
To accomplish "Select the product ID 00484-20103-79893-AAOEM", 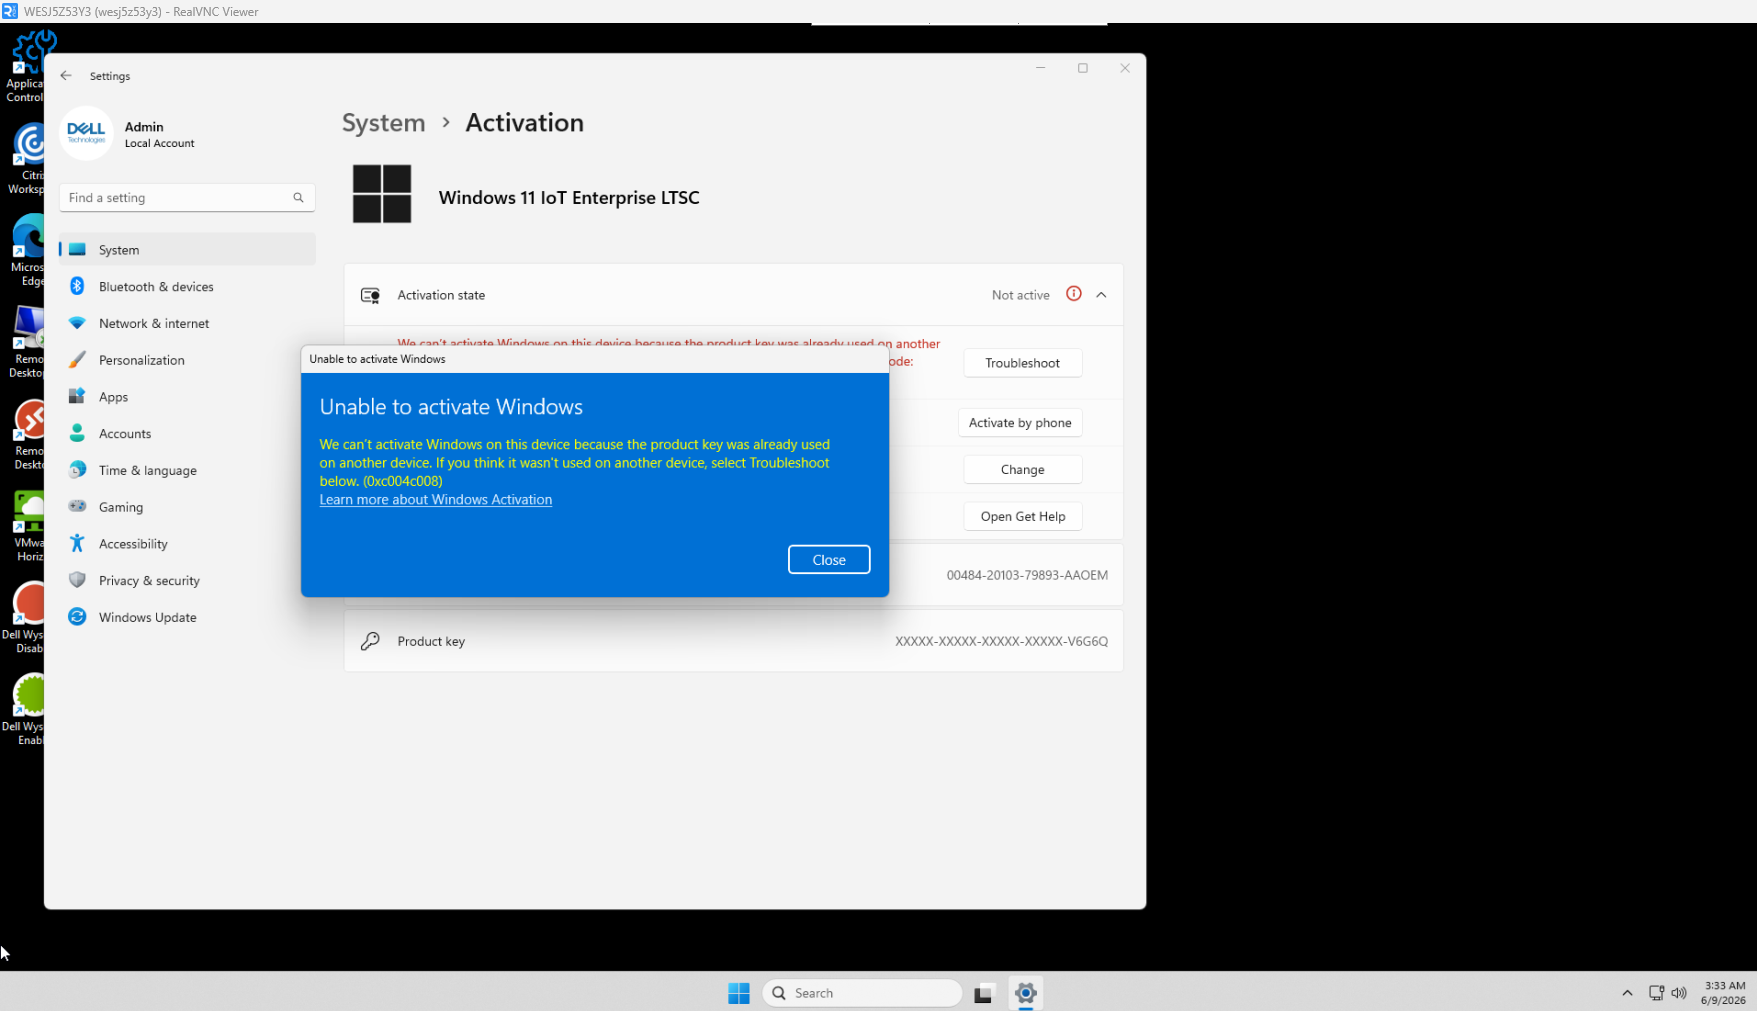I will coord(1027,575).
